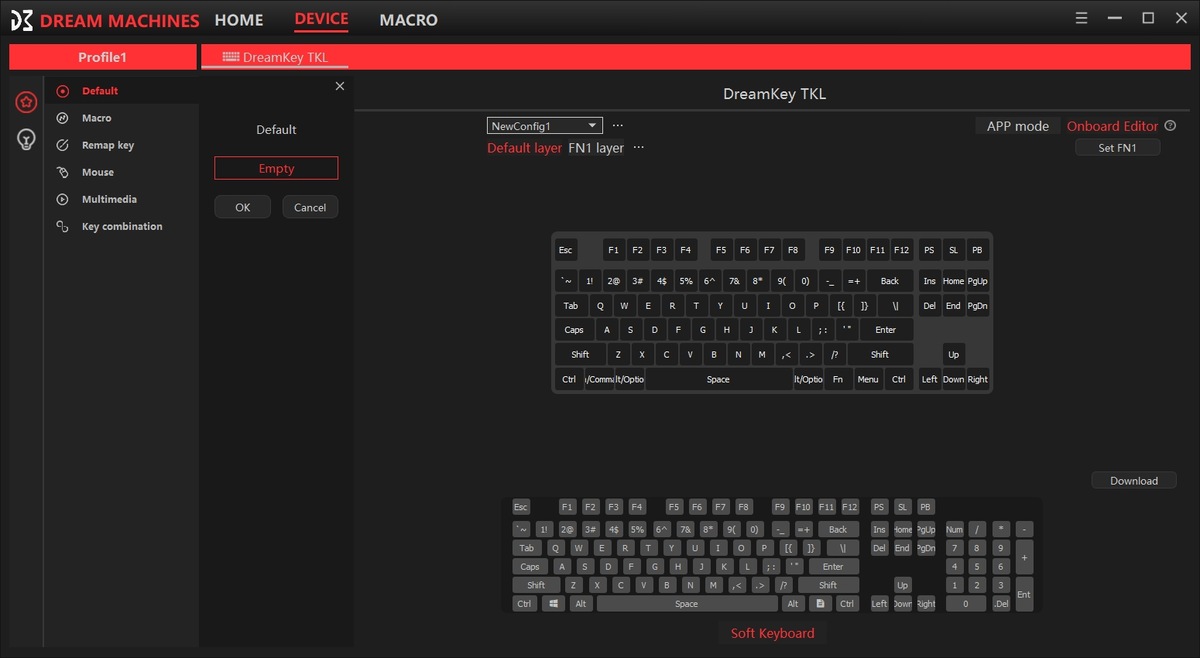Click the Download button
The image size is (1200, 658).
[1134, 481]
